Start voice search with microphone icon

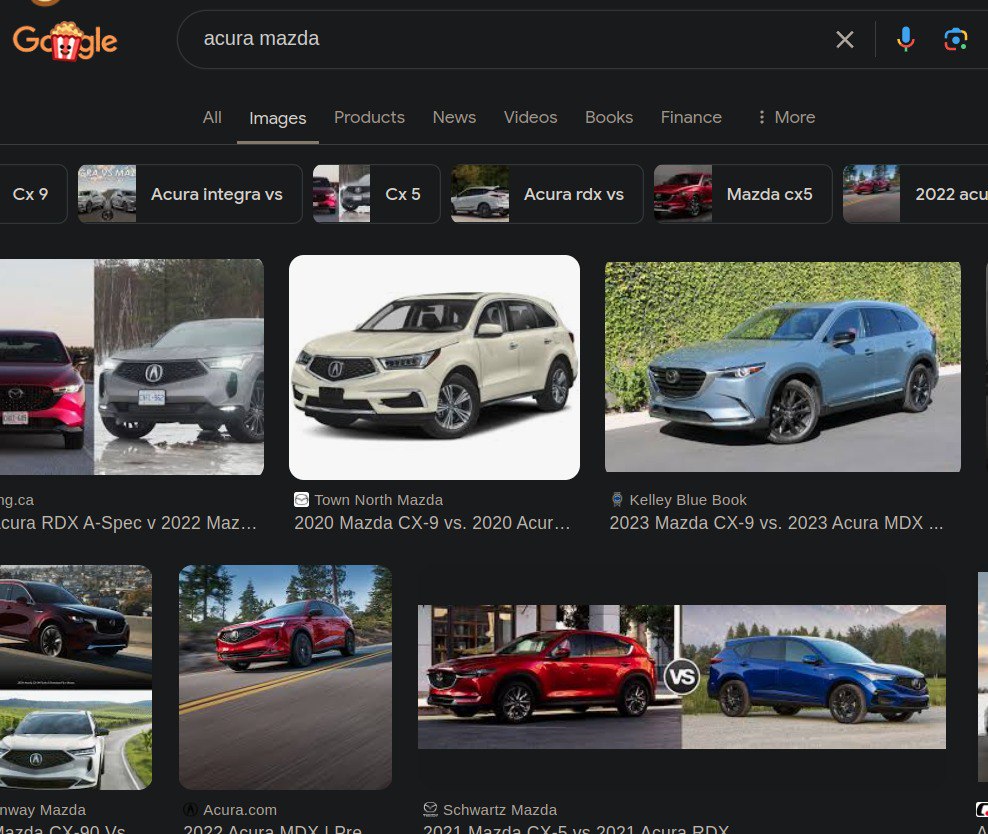pos(905,39)
